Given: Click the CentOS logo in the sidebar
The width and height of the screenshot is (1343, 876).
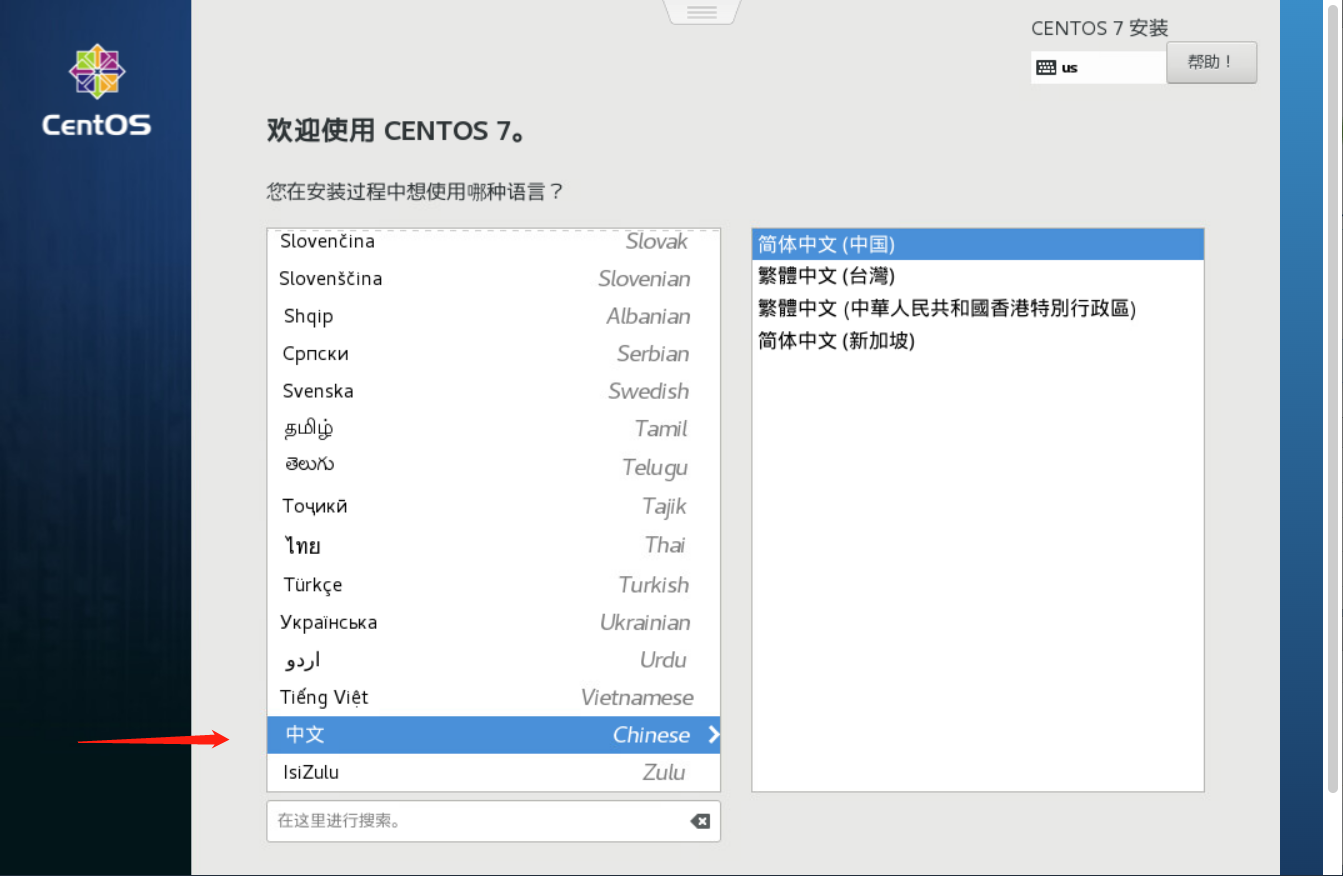Looking at the screenshot, I should click(97, 90).
